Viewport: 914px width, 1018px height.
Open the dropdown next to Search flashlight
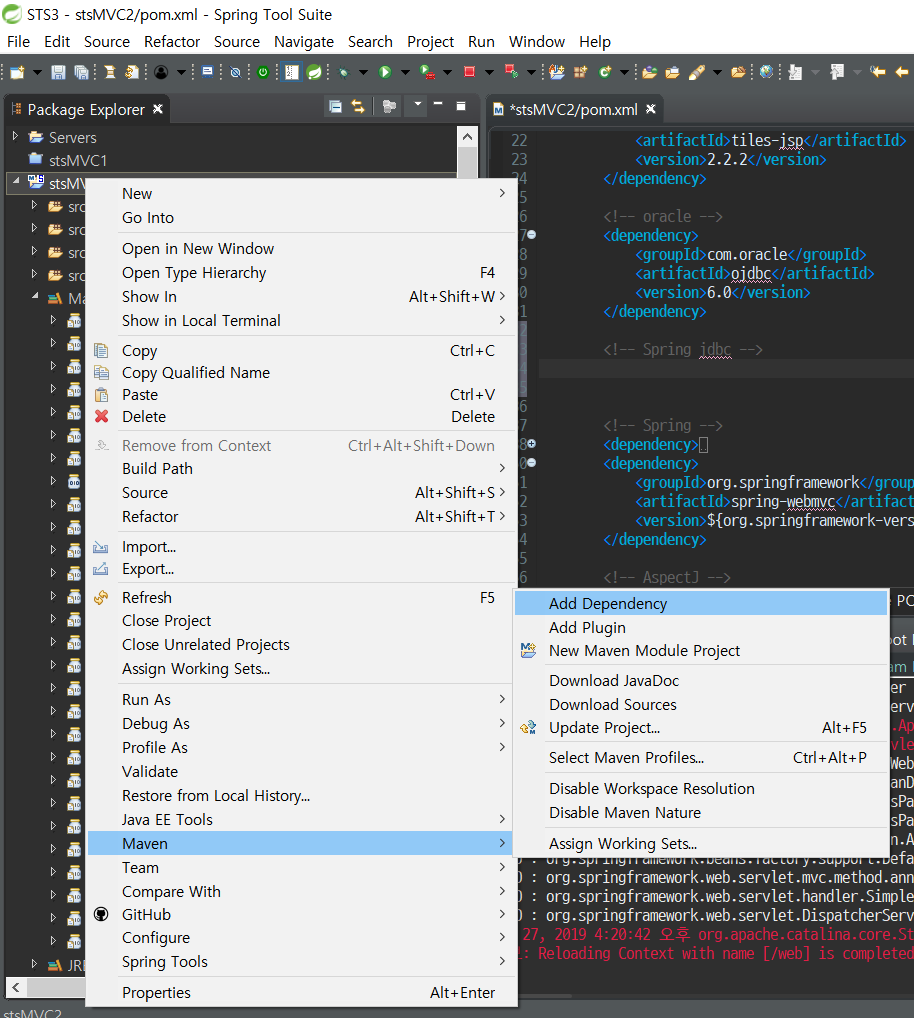tap(717, 72)
